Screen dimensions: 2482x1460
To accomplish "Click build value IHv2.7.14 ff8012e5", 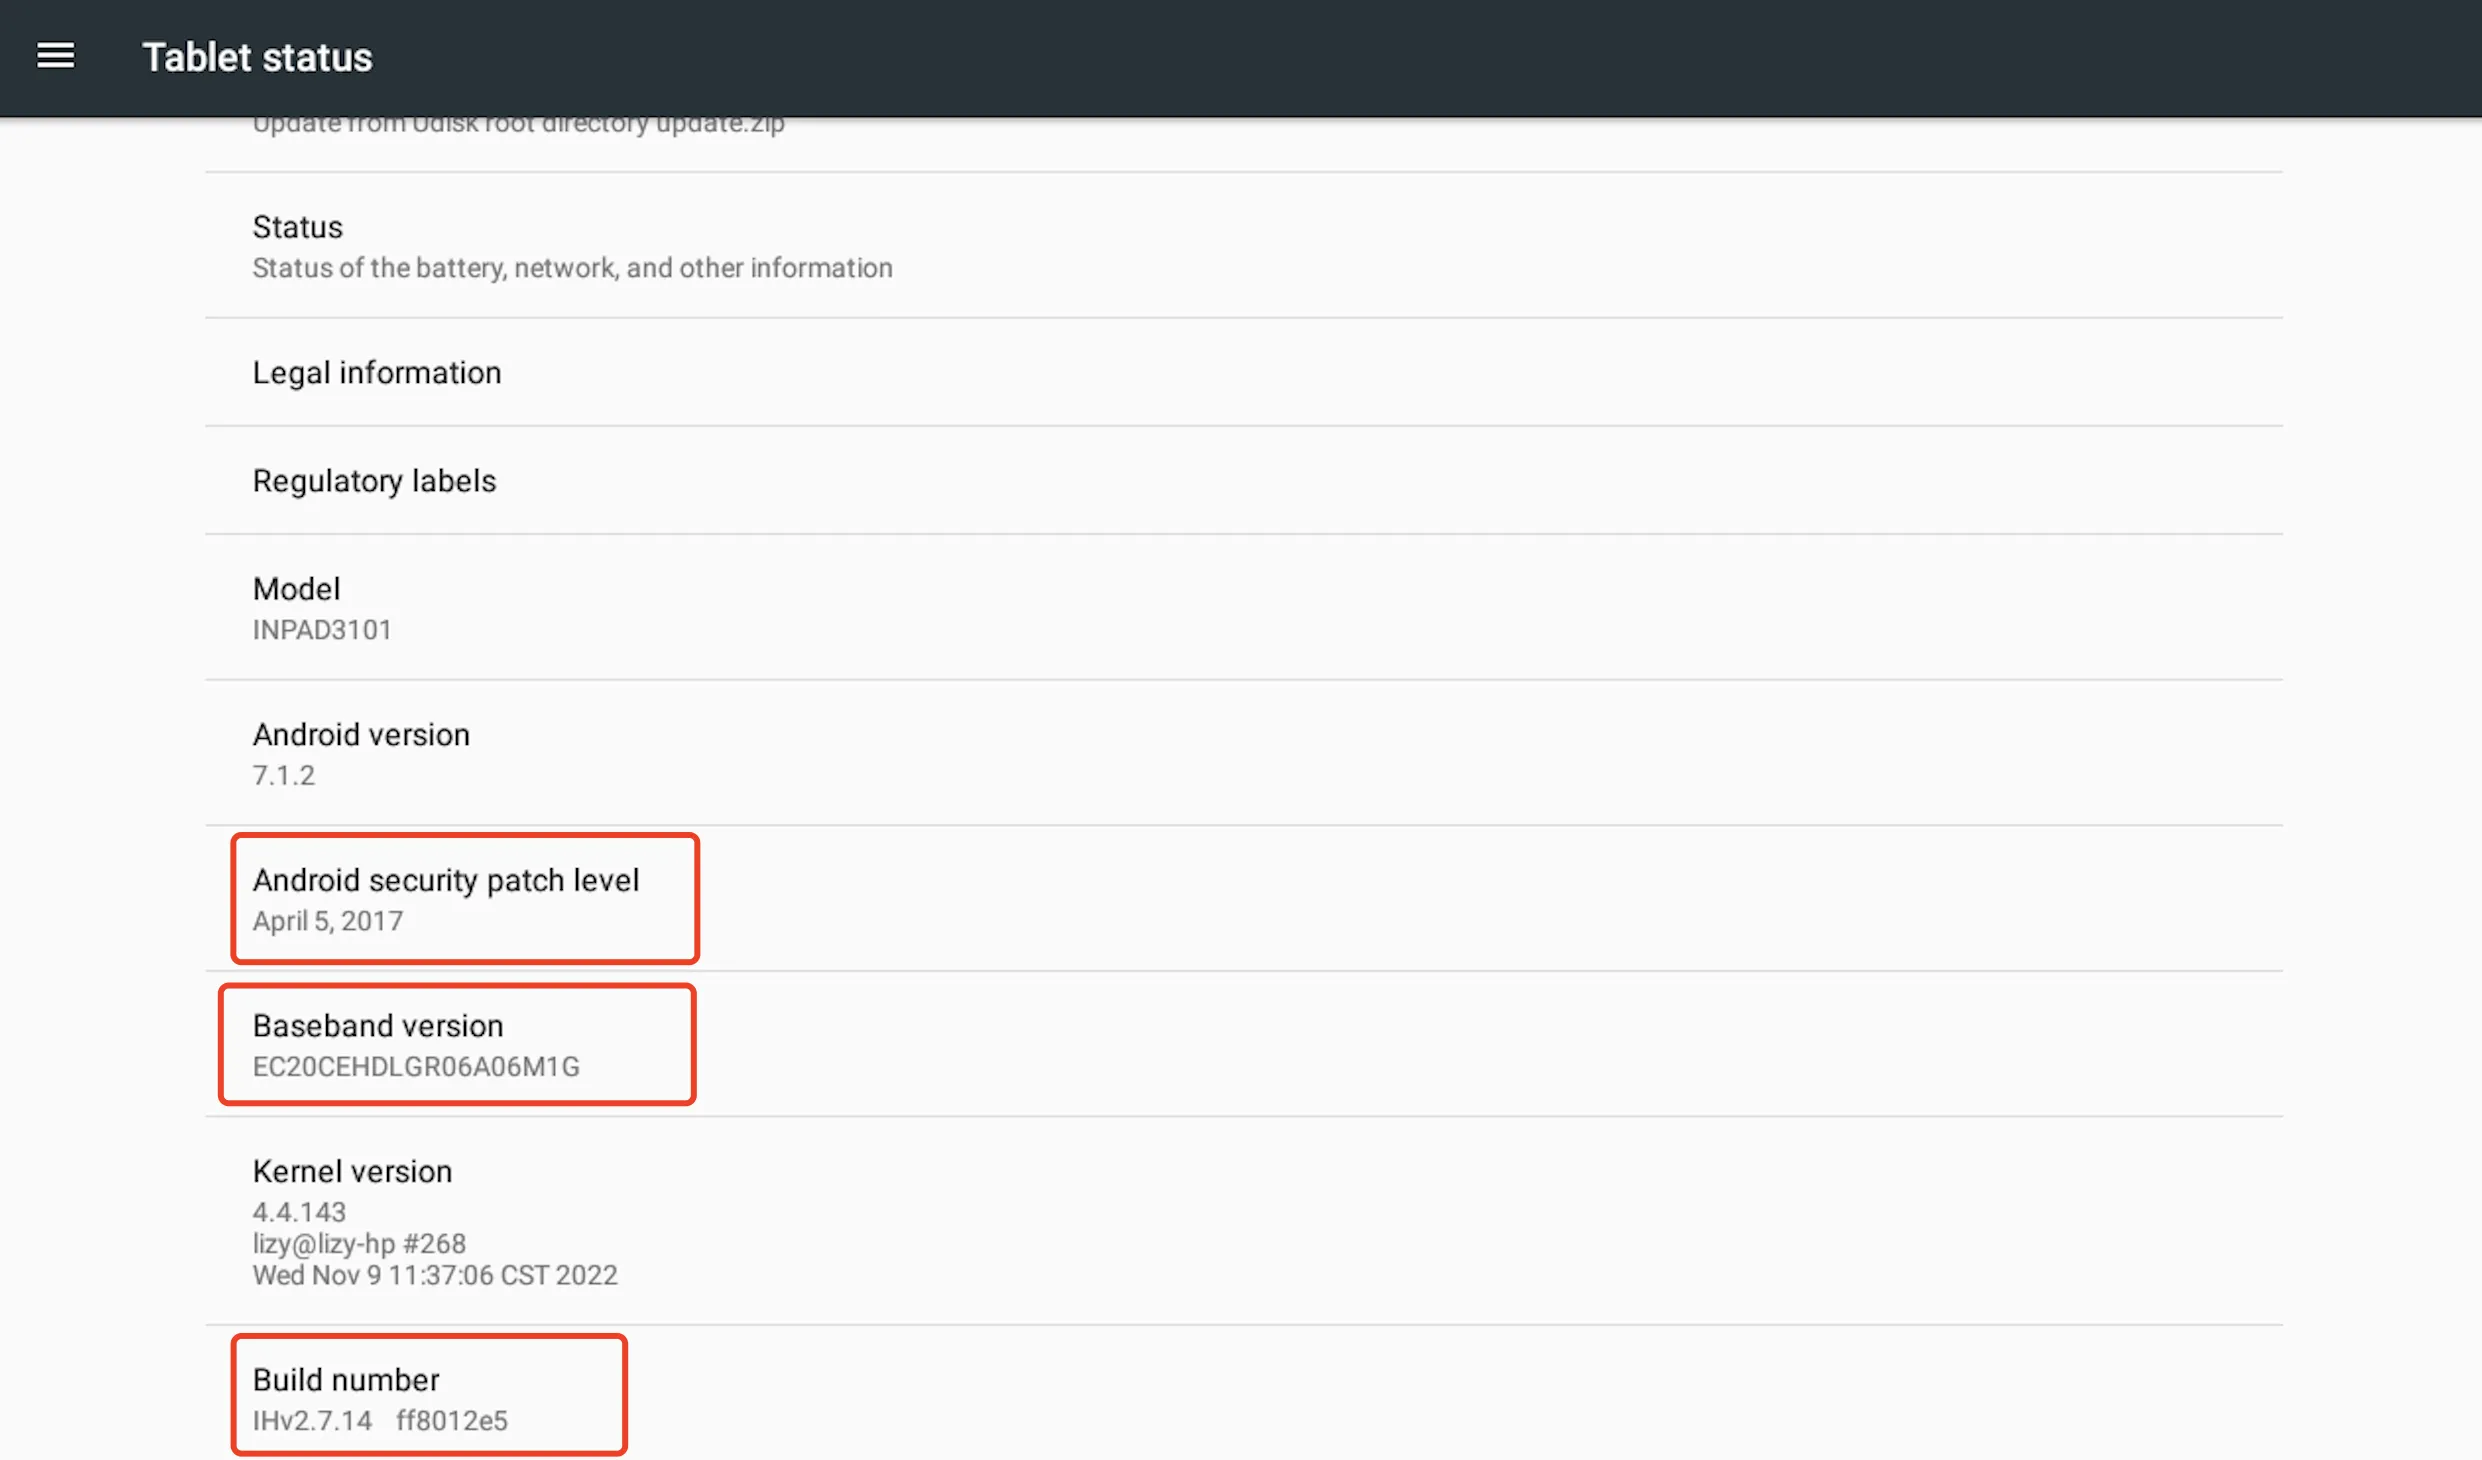I will [380, 1421].
